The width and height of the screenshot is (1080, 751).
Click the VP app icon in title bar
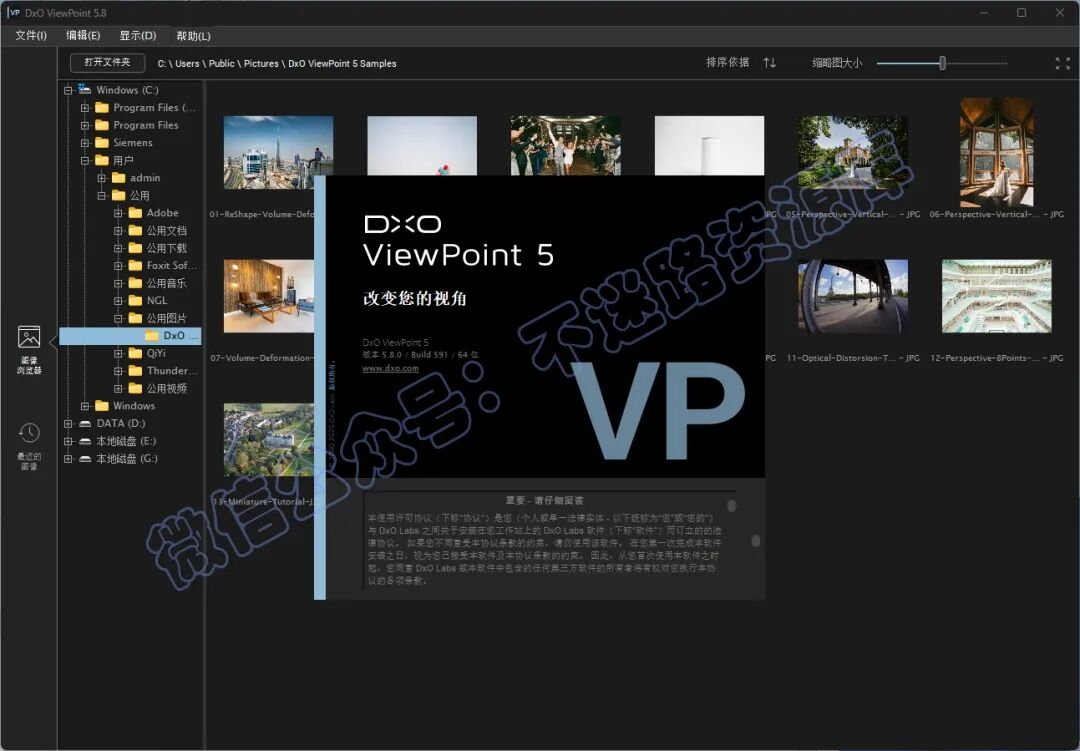click(14, 12)
